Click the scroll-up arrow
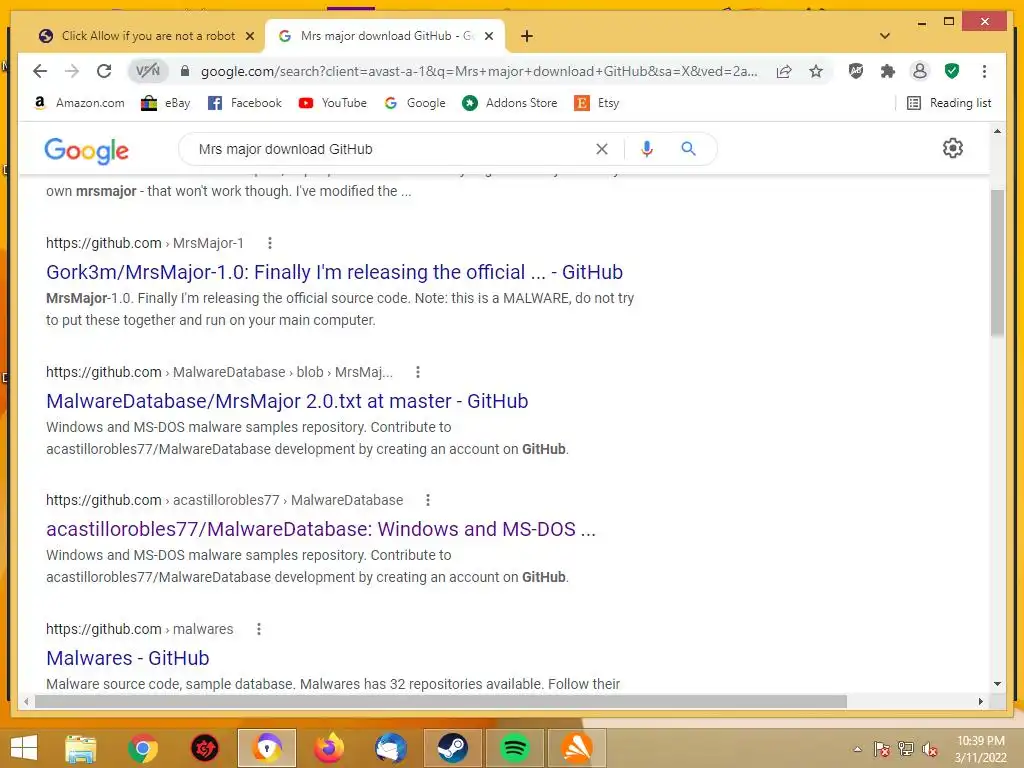The image size is (1024, 768). click(x=997, y=131)
